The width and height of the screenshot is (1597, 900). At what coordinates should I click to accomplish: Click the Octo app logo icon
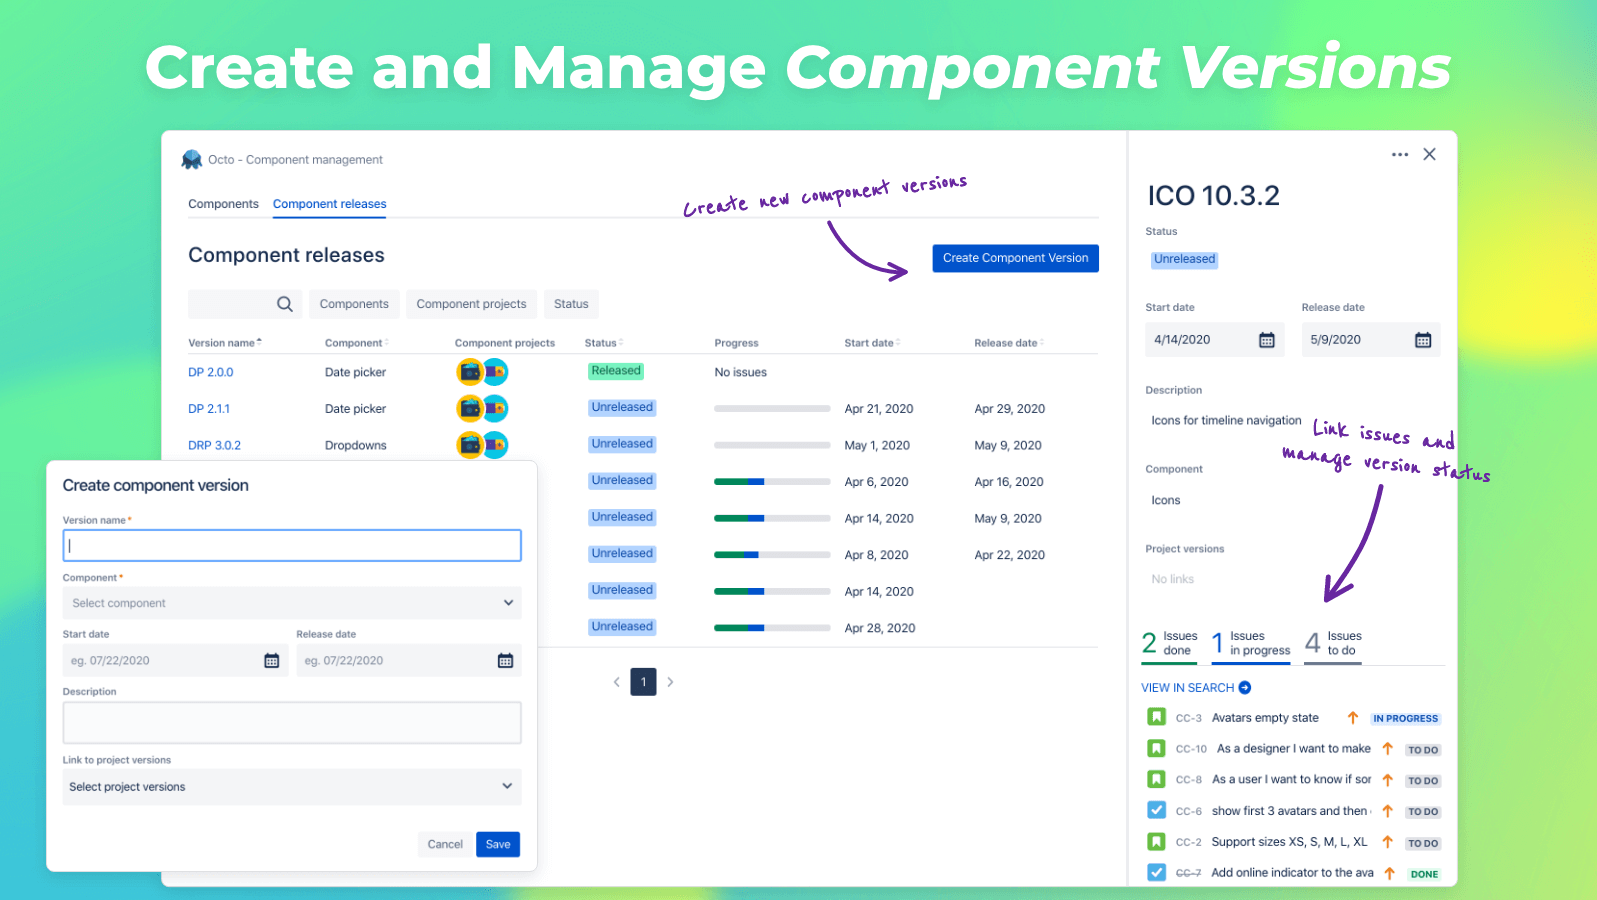pos(192,160)
